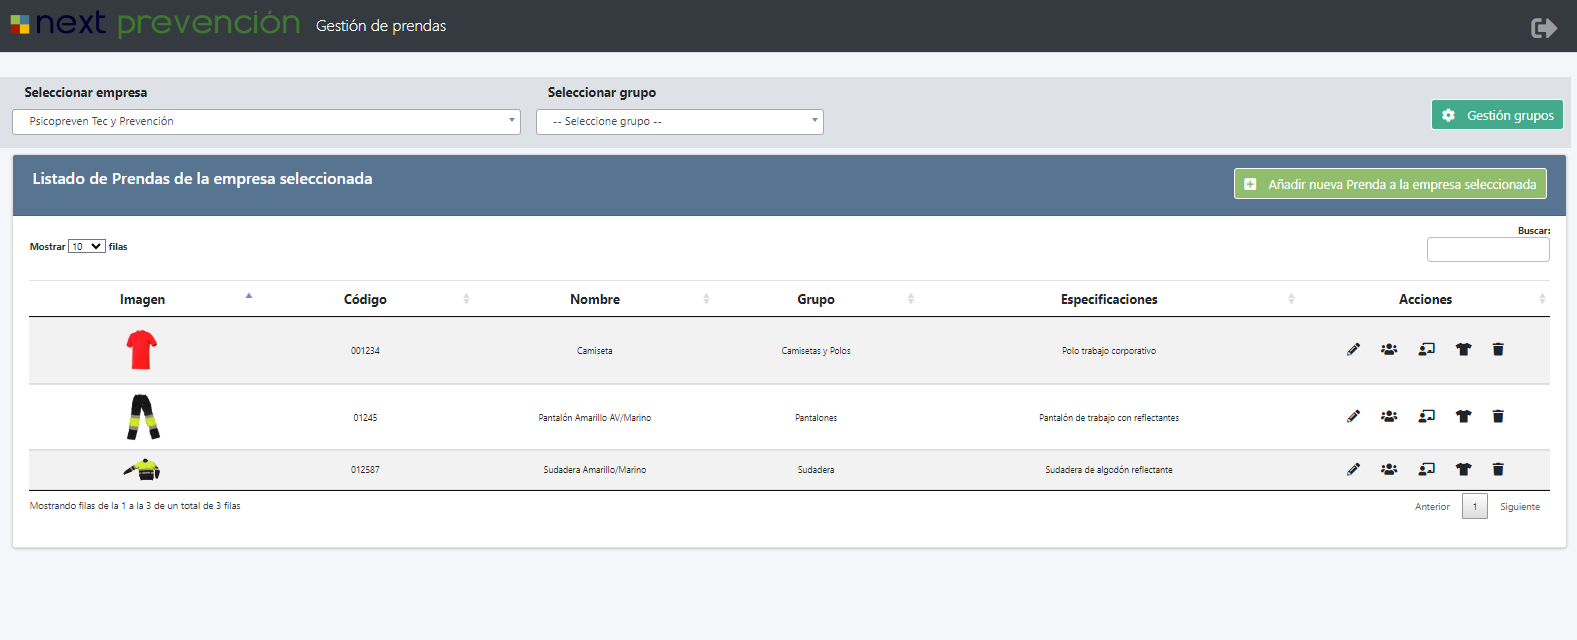Change the Mostrar rows-per-page selector
This screenshot has height=640, width=1577.
click(87, 246)
